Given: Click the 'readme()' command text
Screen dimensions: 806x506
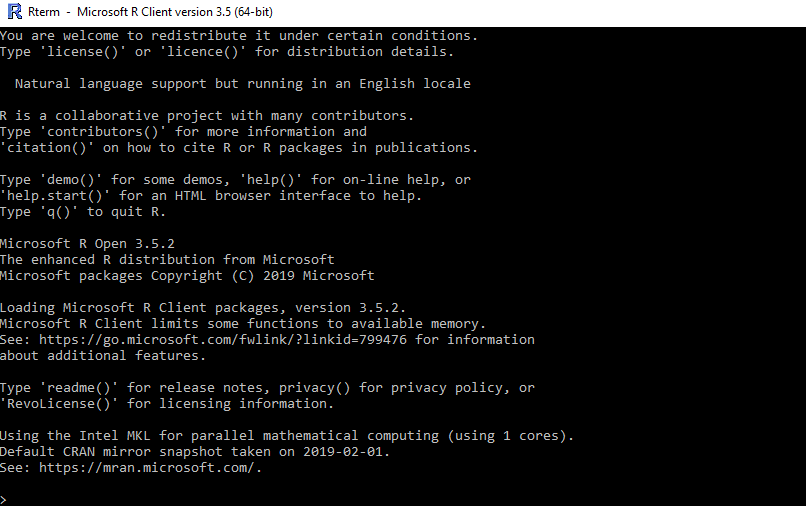Looking at the screenshot, I should pos(79,387).
